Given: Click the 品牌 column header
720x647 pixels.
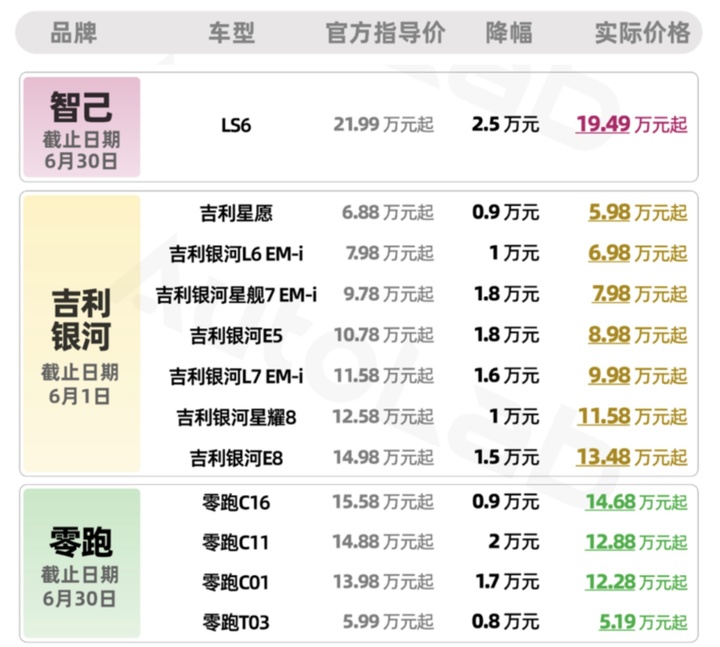Looking at the screenshot, I should (73, 33).
